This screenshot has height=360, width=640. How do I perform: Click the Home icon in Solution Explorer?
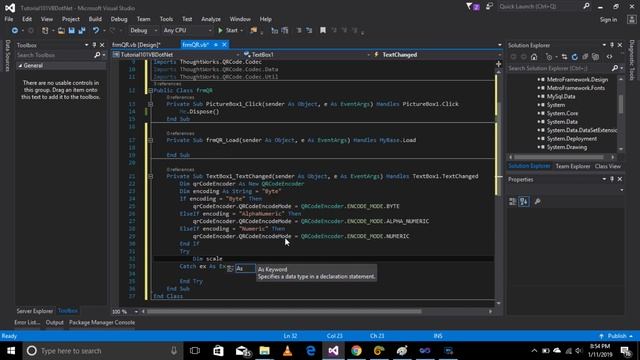point(534,57)
